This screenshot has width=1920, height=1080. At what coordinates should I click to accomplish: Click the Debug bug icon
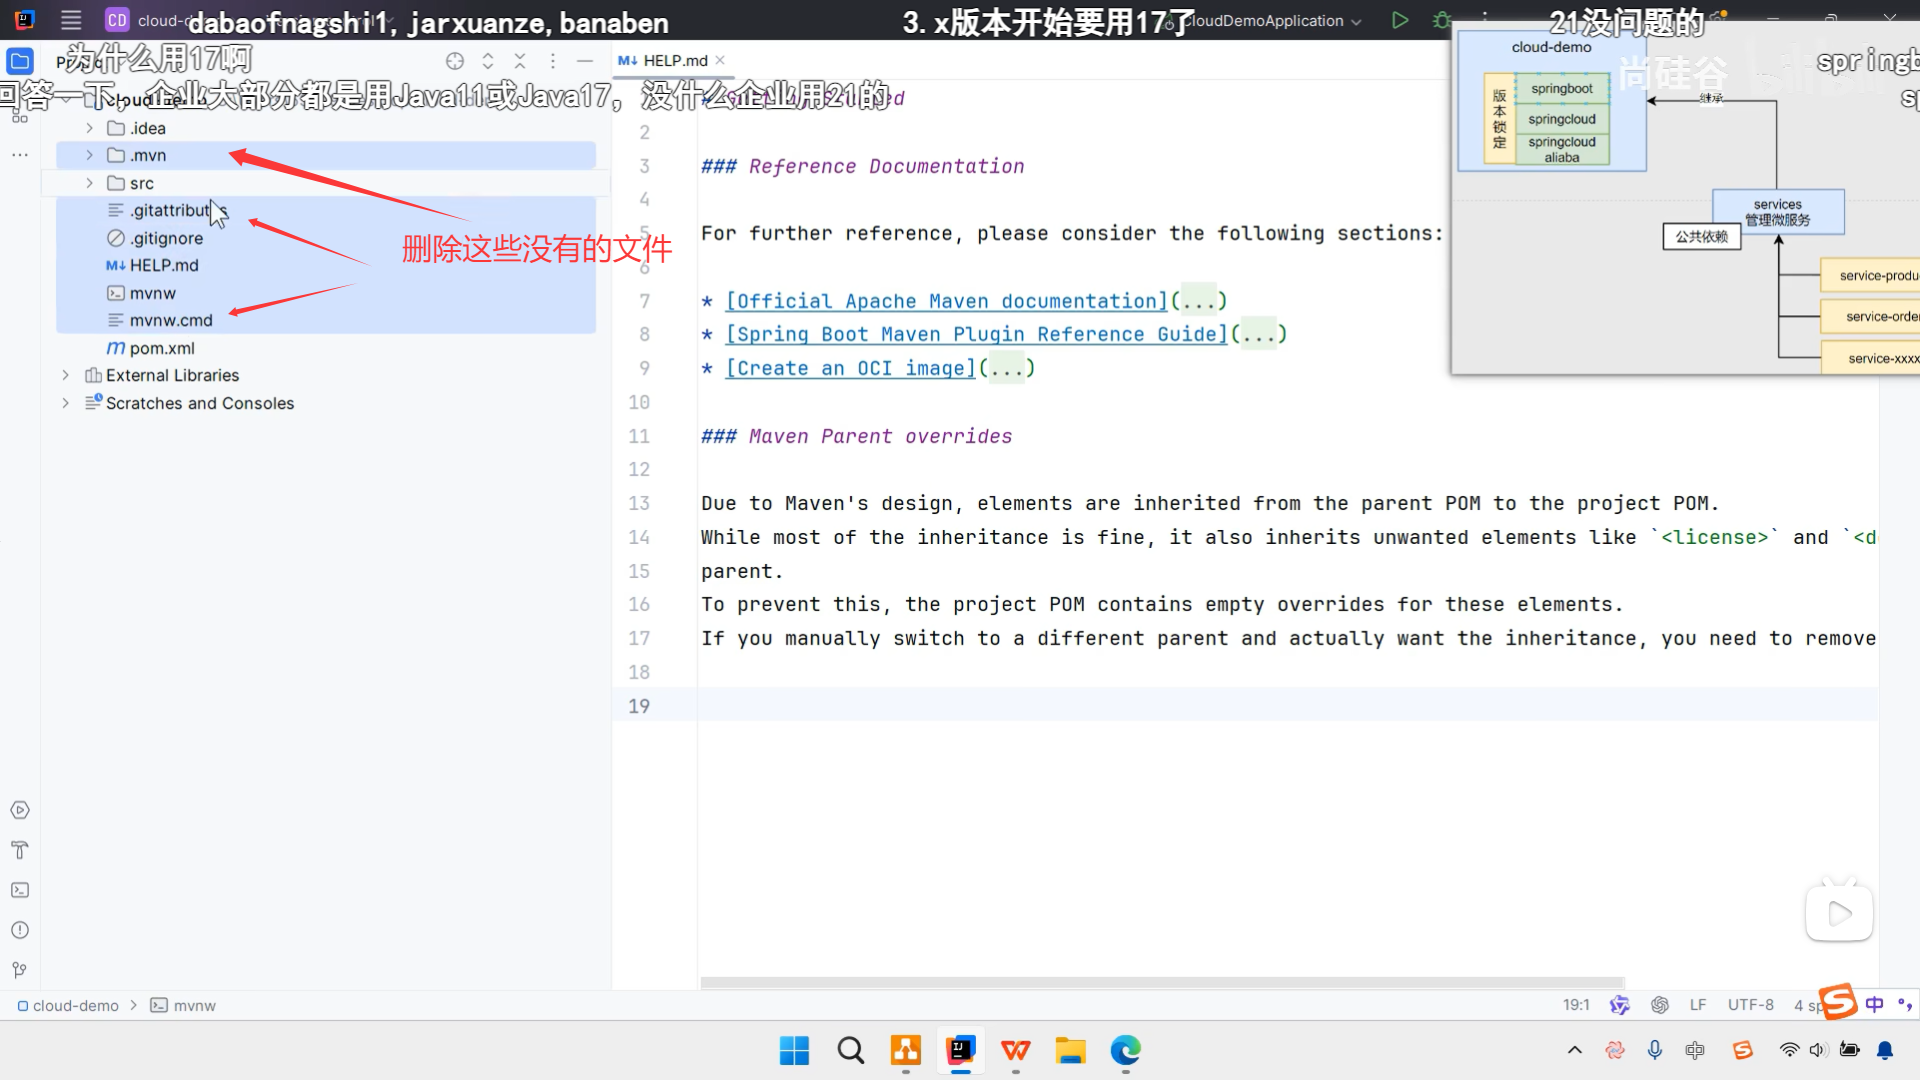[1441, 20]
